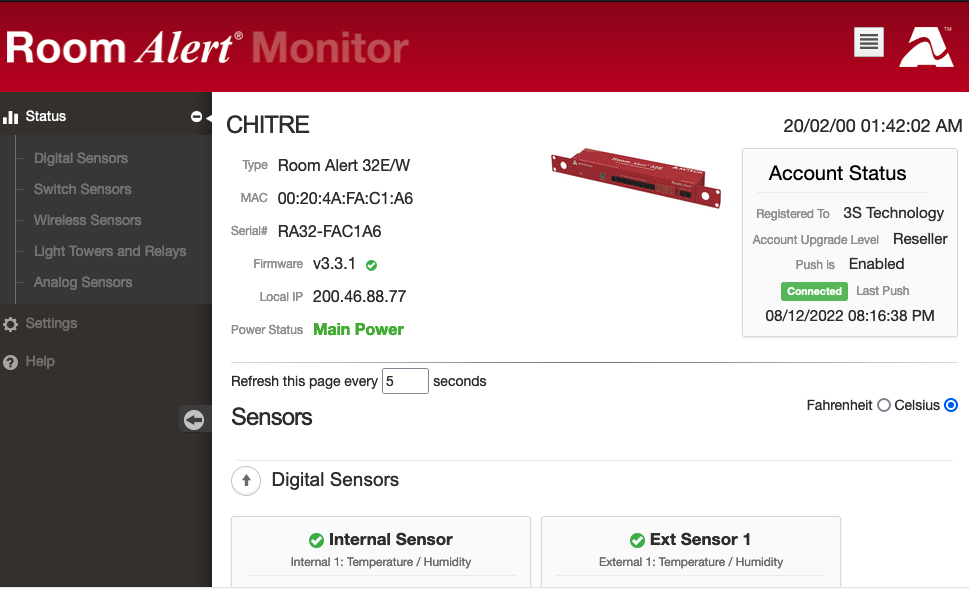Open Wireless Sensors in the sidebar

click(x=87, y=220)
